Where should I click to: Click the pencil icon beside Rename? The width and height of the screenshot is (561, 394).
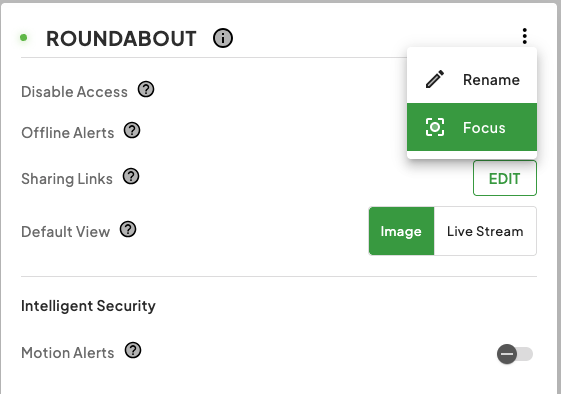pos(435,79)
